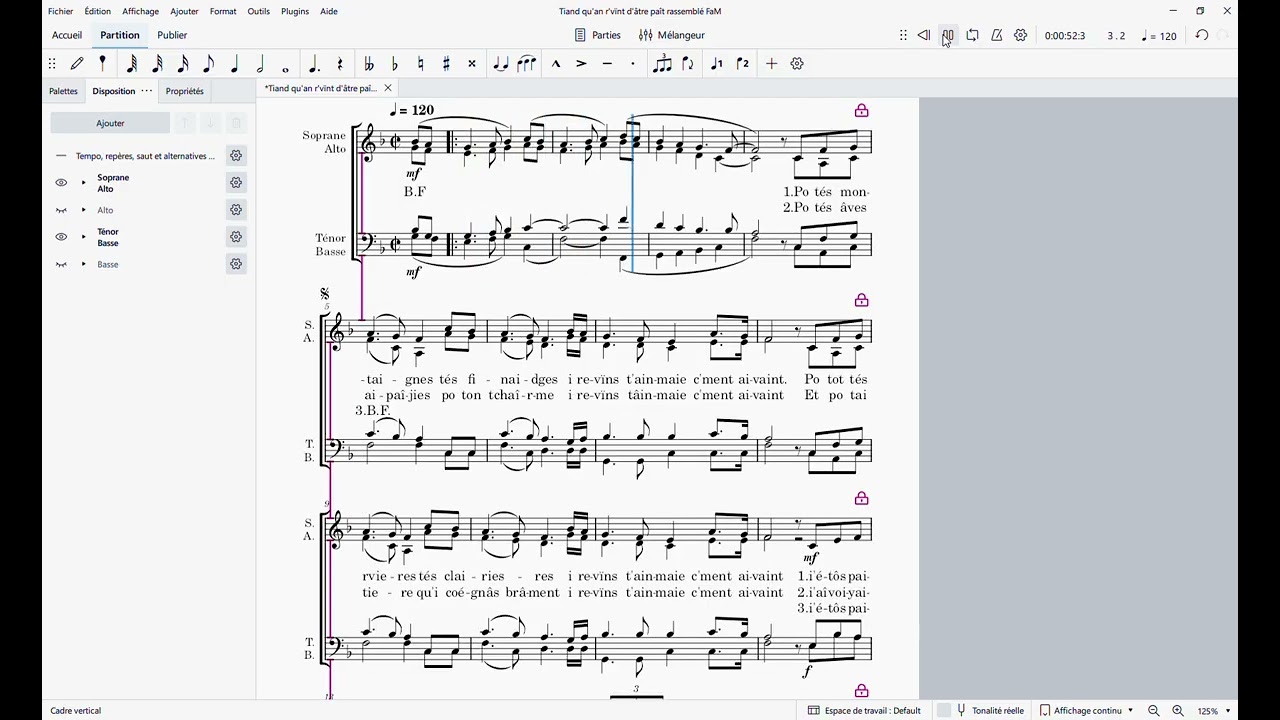Open the Plugins menu
The width and height of the screenshot is (1280, 720).
[295, 11]
